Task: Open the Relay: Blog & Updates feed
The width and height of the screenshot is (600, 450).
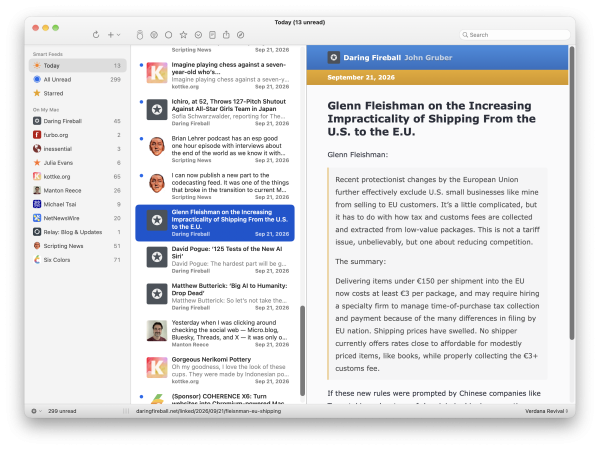Action: [x=78, y=232]
